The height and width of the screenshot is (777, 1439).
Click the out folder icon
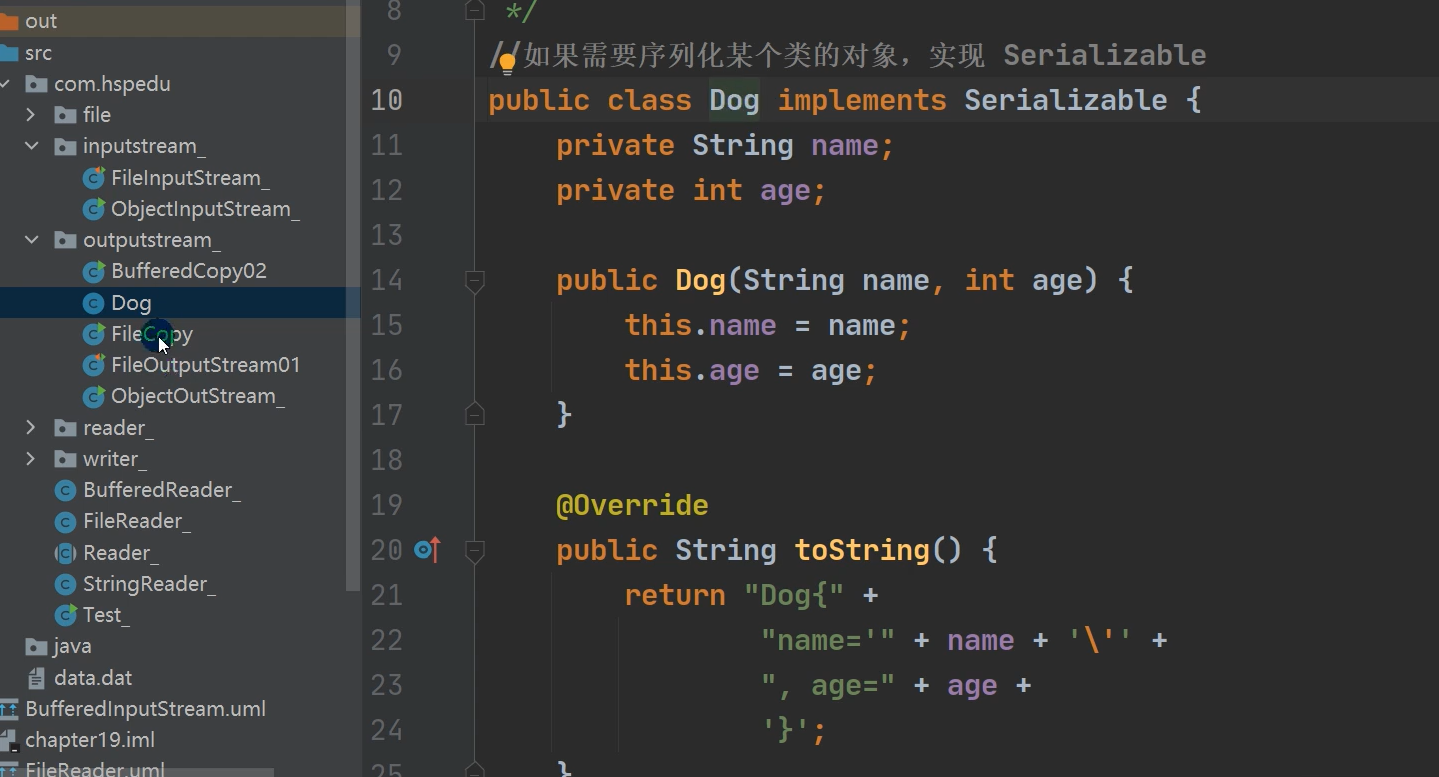click(x=8, y=21)
